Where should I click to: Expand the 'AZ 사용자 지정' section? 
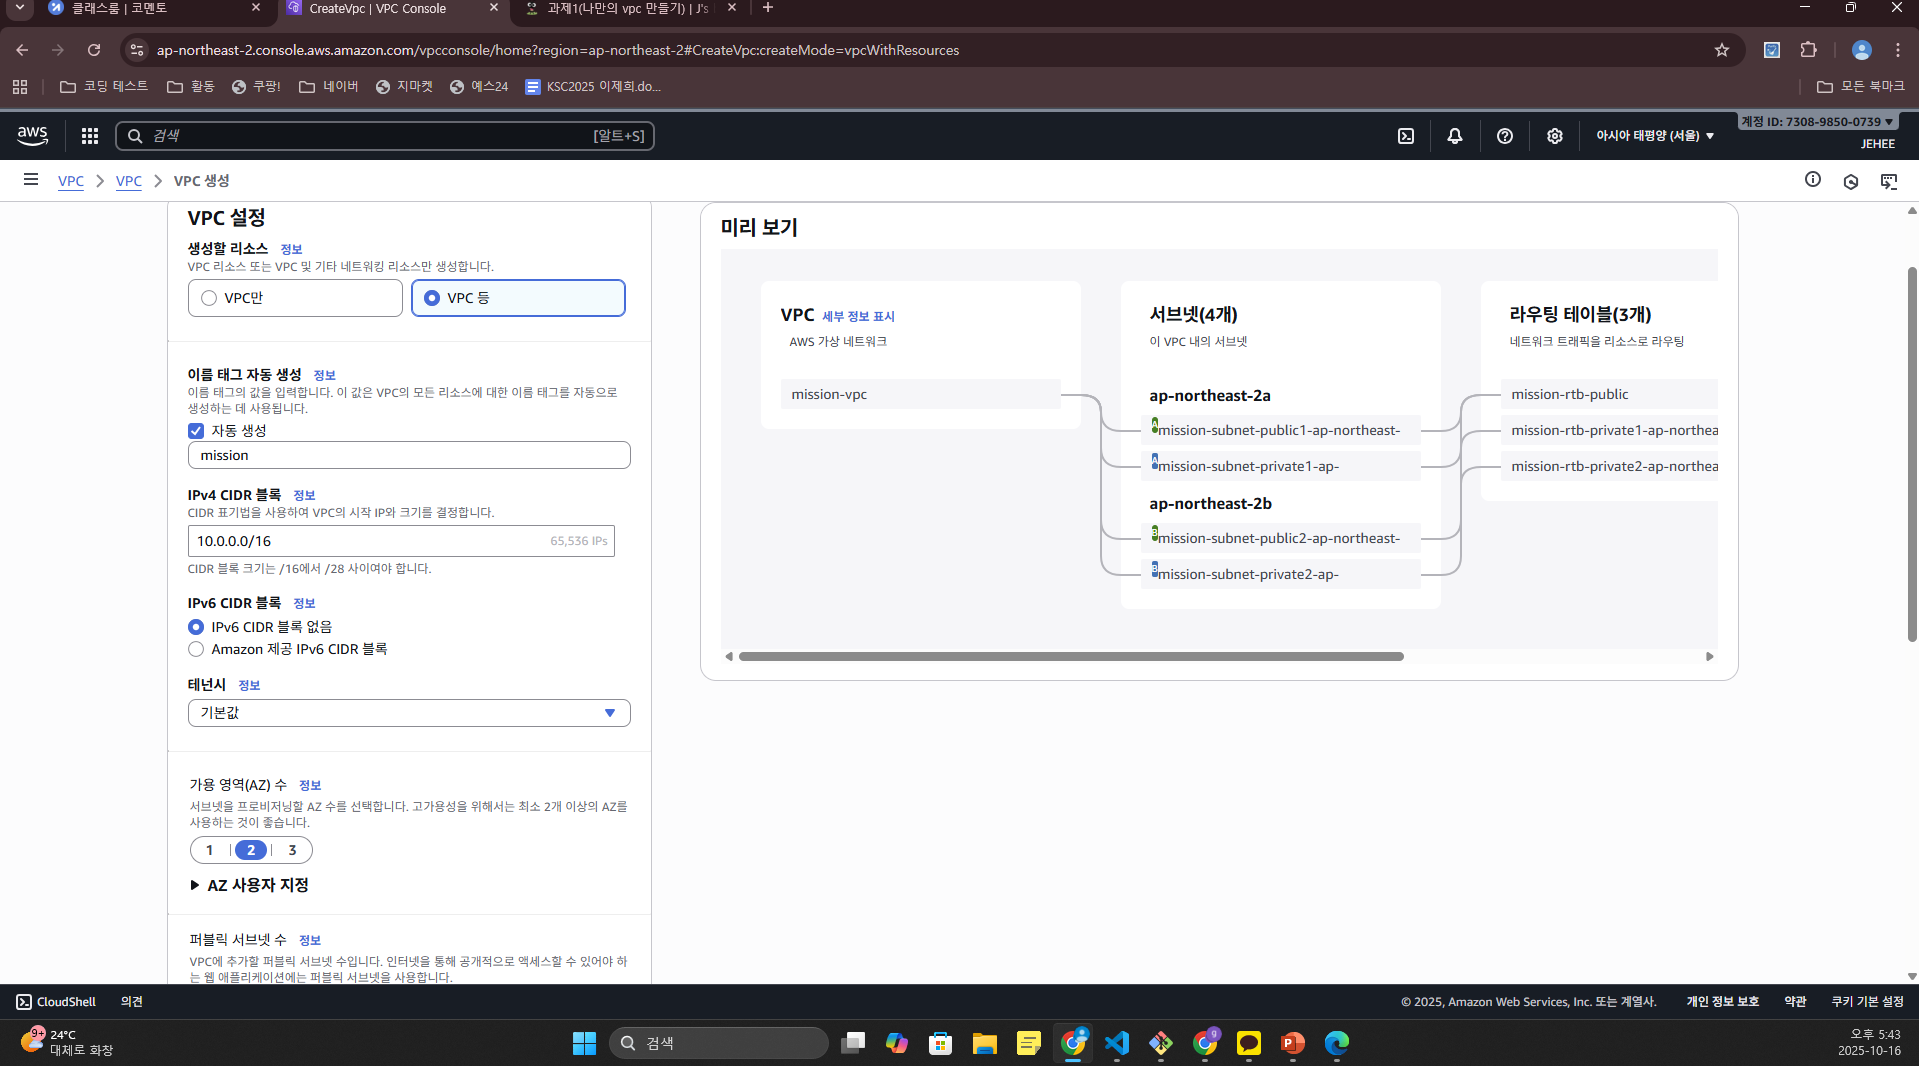[x=250, y=885]
